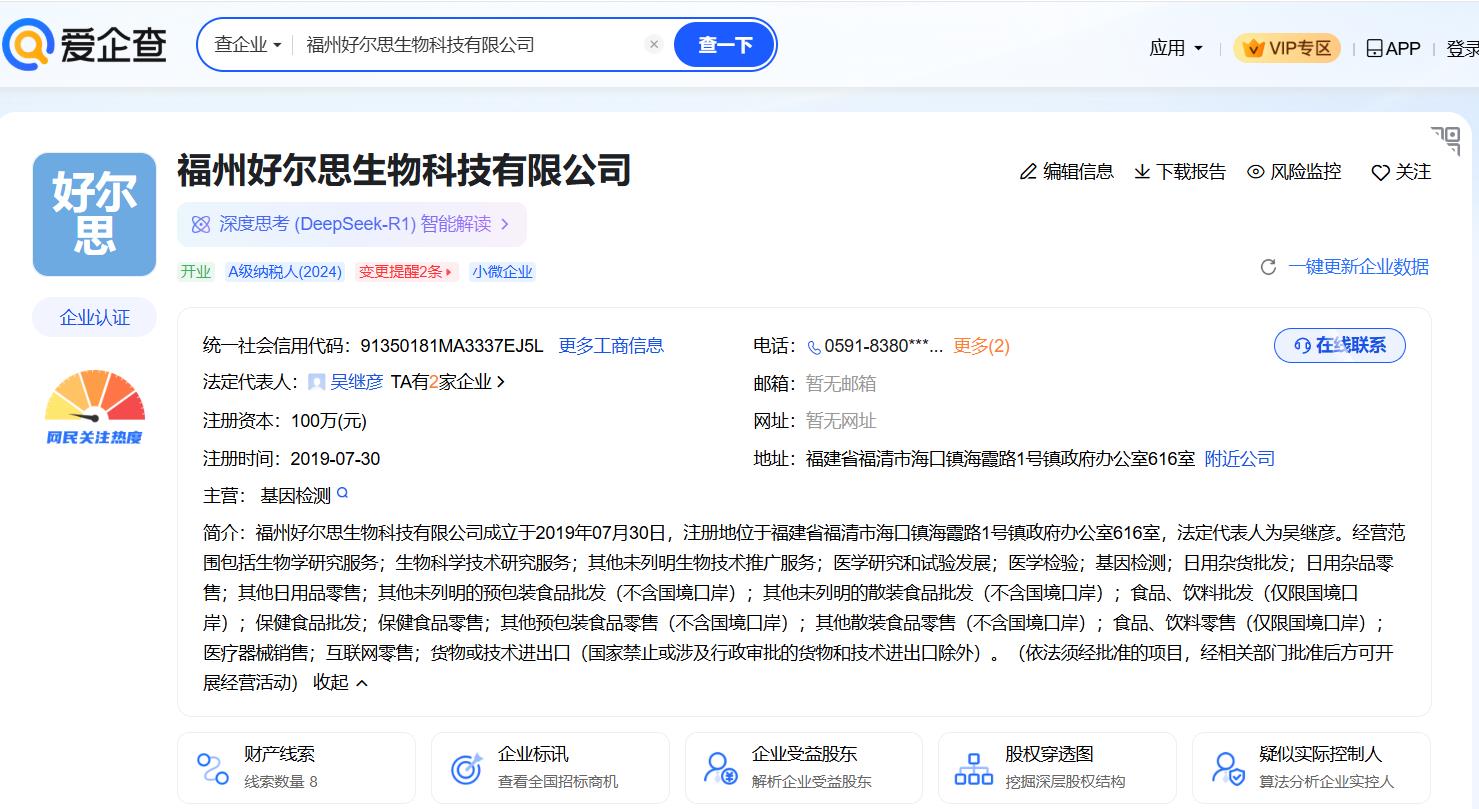Image resolution: width=1479 pixels, height=809 pixels.
Task: Click the A级纳税人(2024) tag
Action: point(285,271)
